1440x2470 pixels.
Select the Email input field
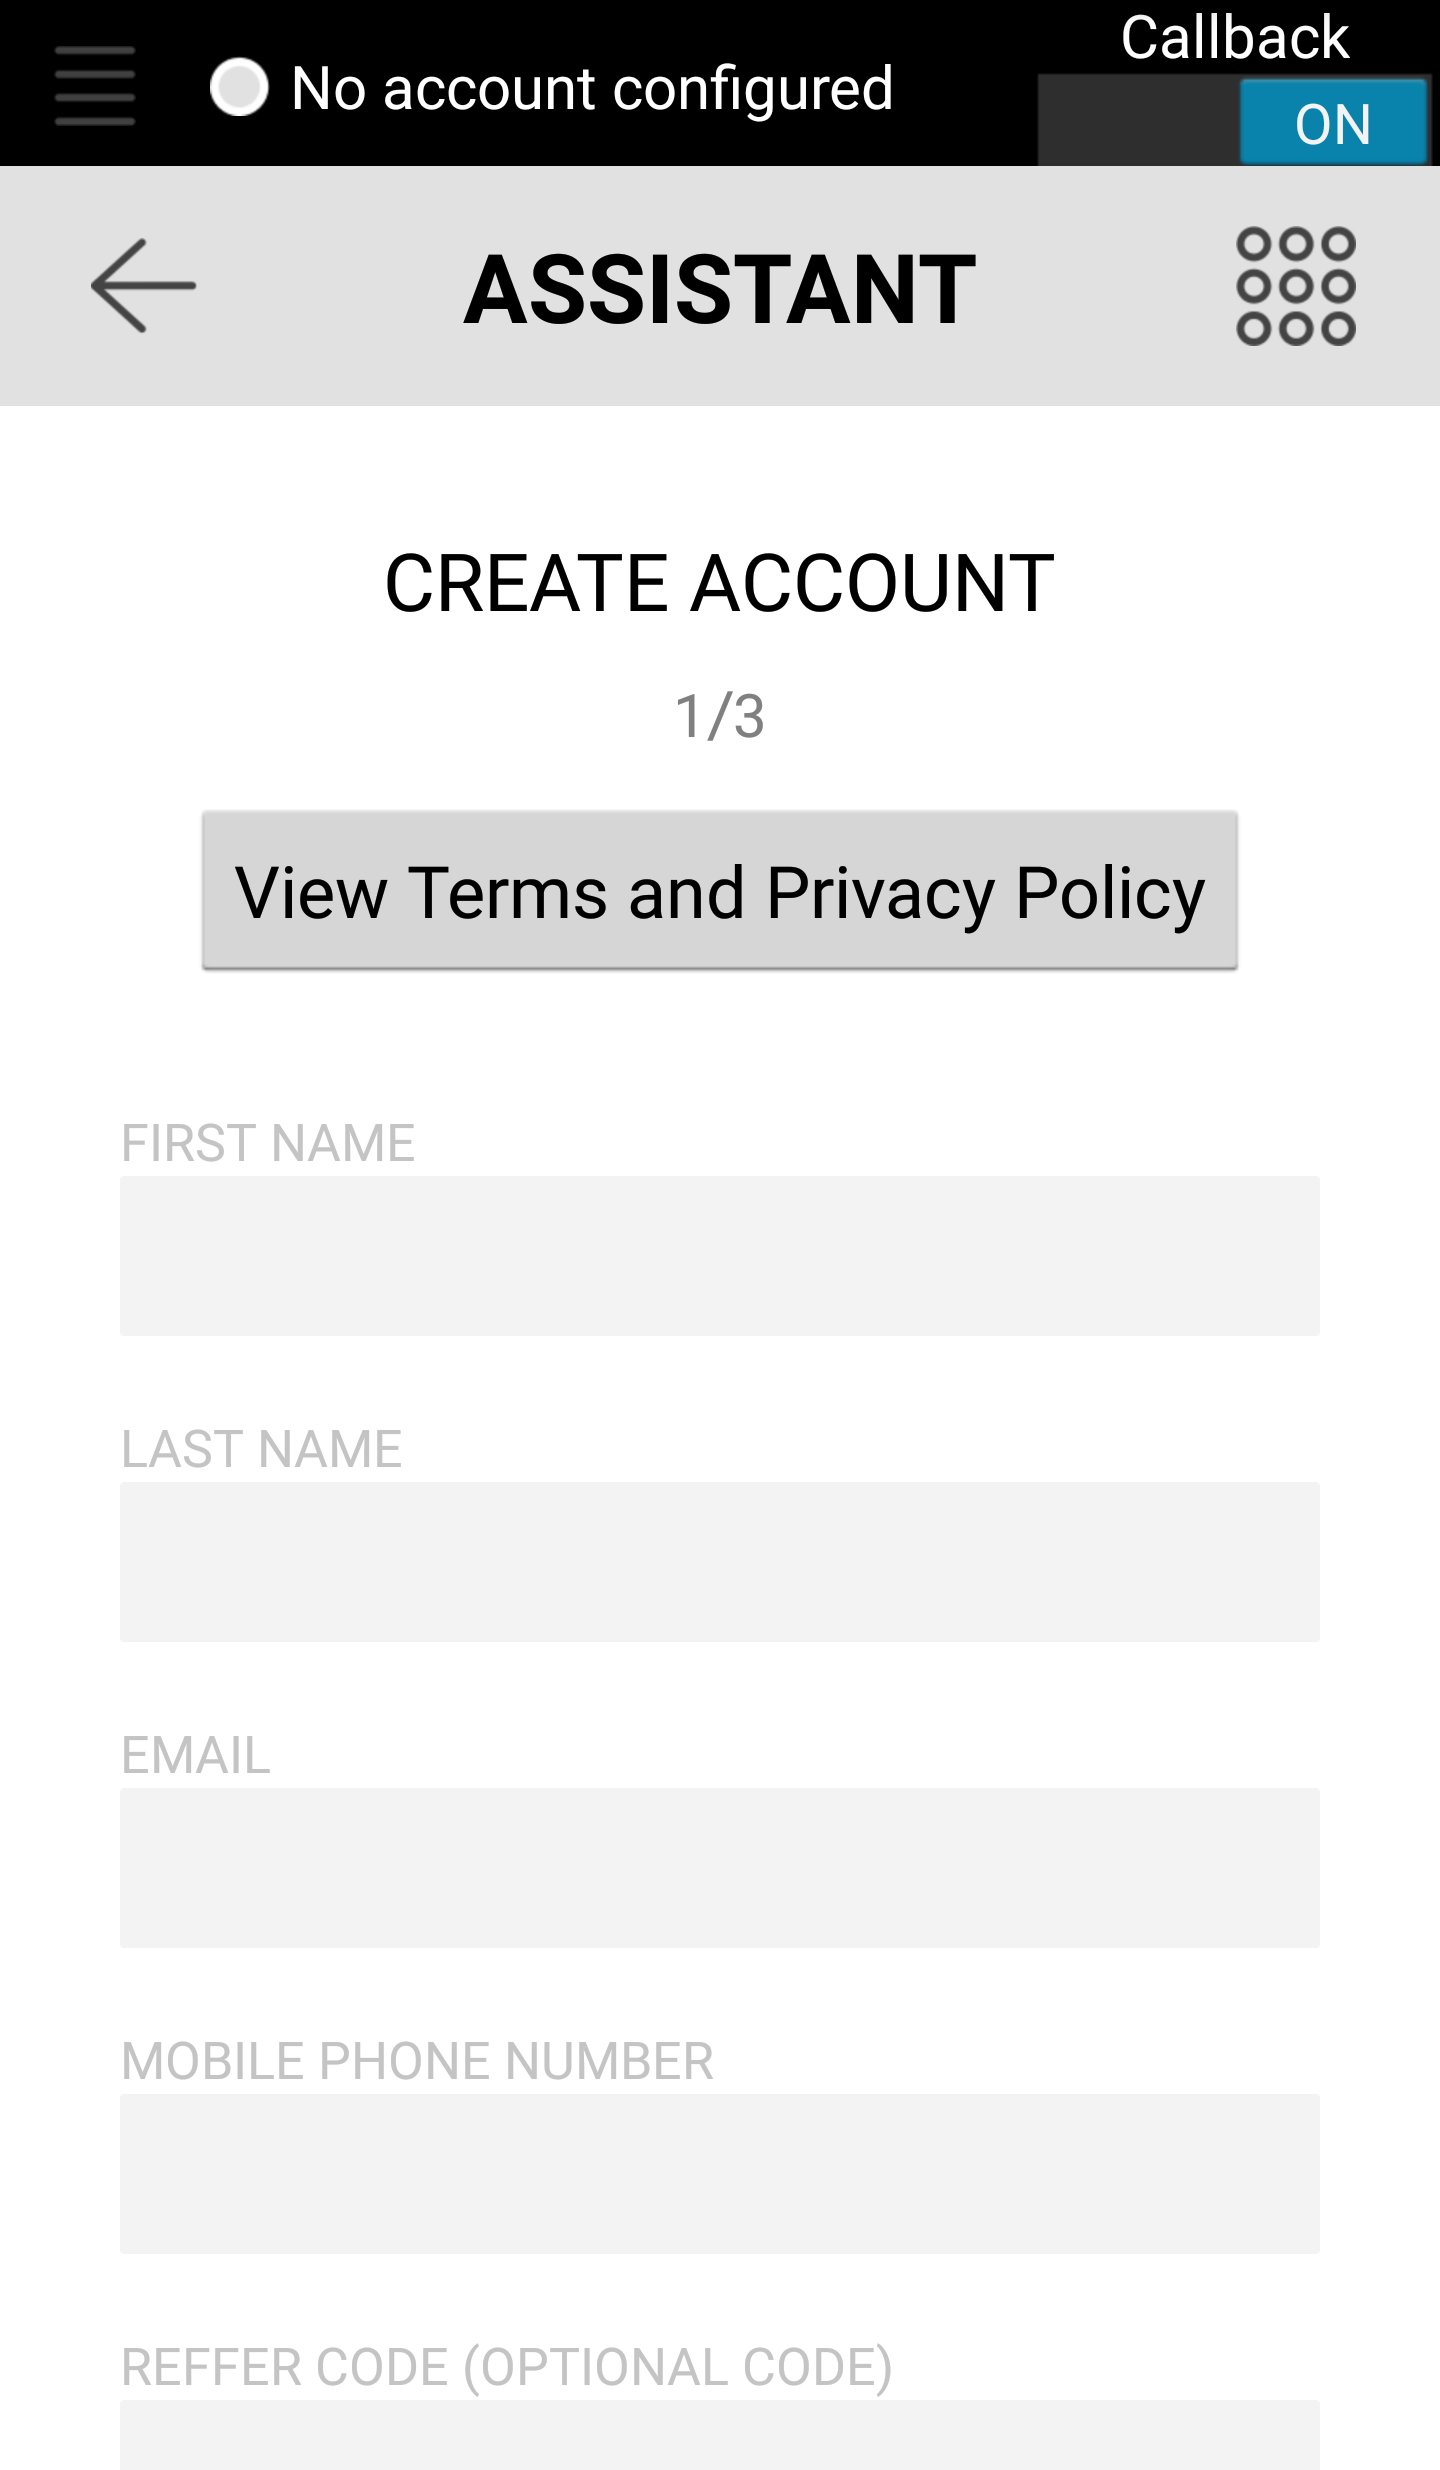point(720,1868)
